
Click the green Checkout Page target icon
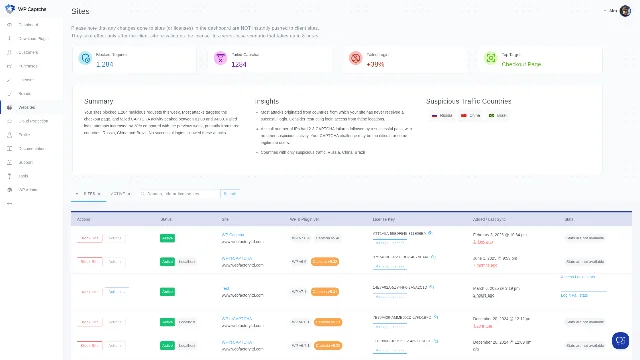pos(491,58)
